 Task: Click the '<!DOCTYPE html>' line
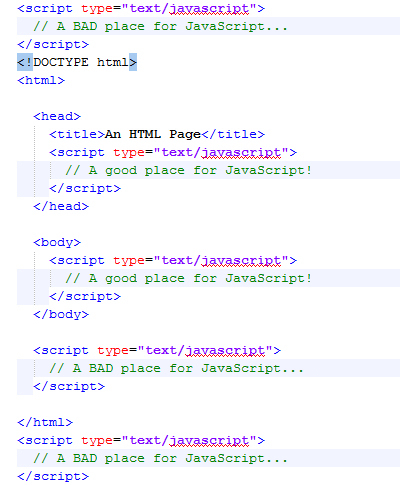77,62
